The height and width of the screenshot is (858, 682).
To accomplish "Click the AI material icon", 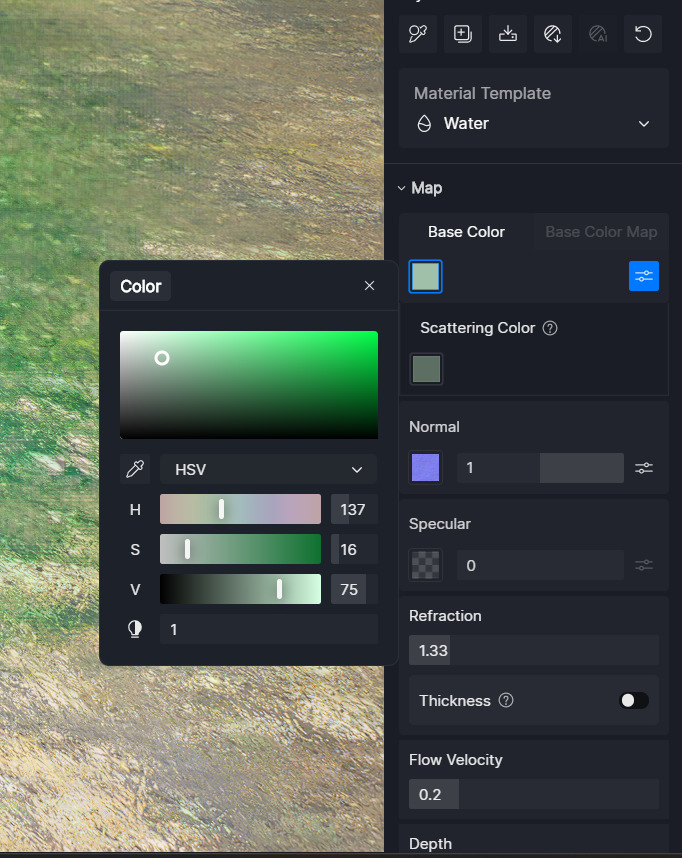I will click(598, 34).
